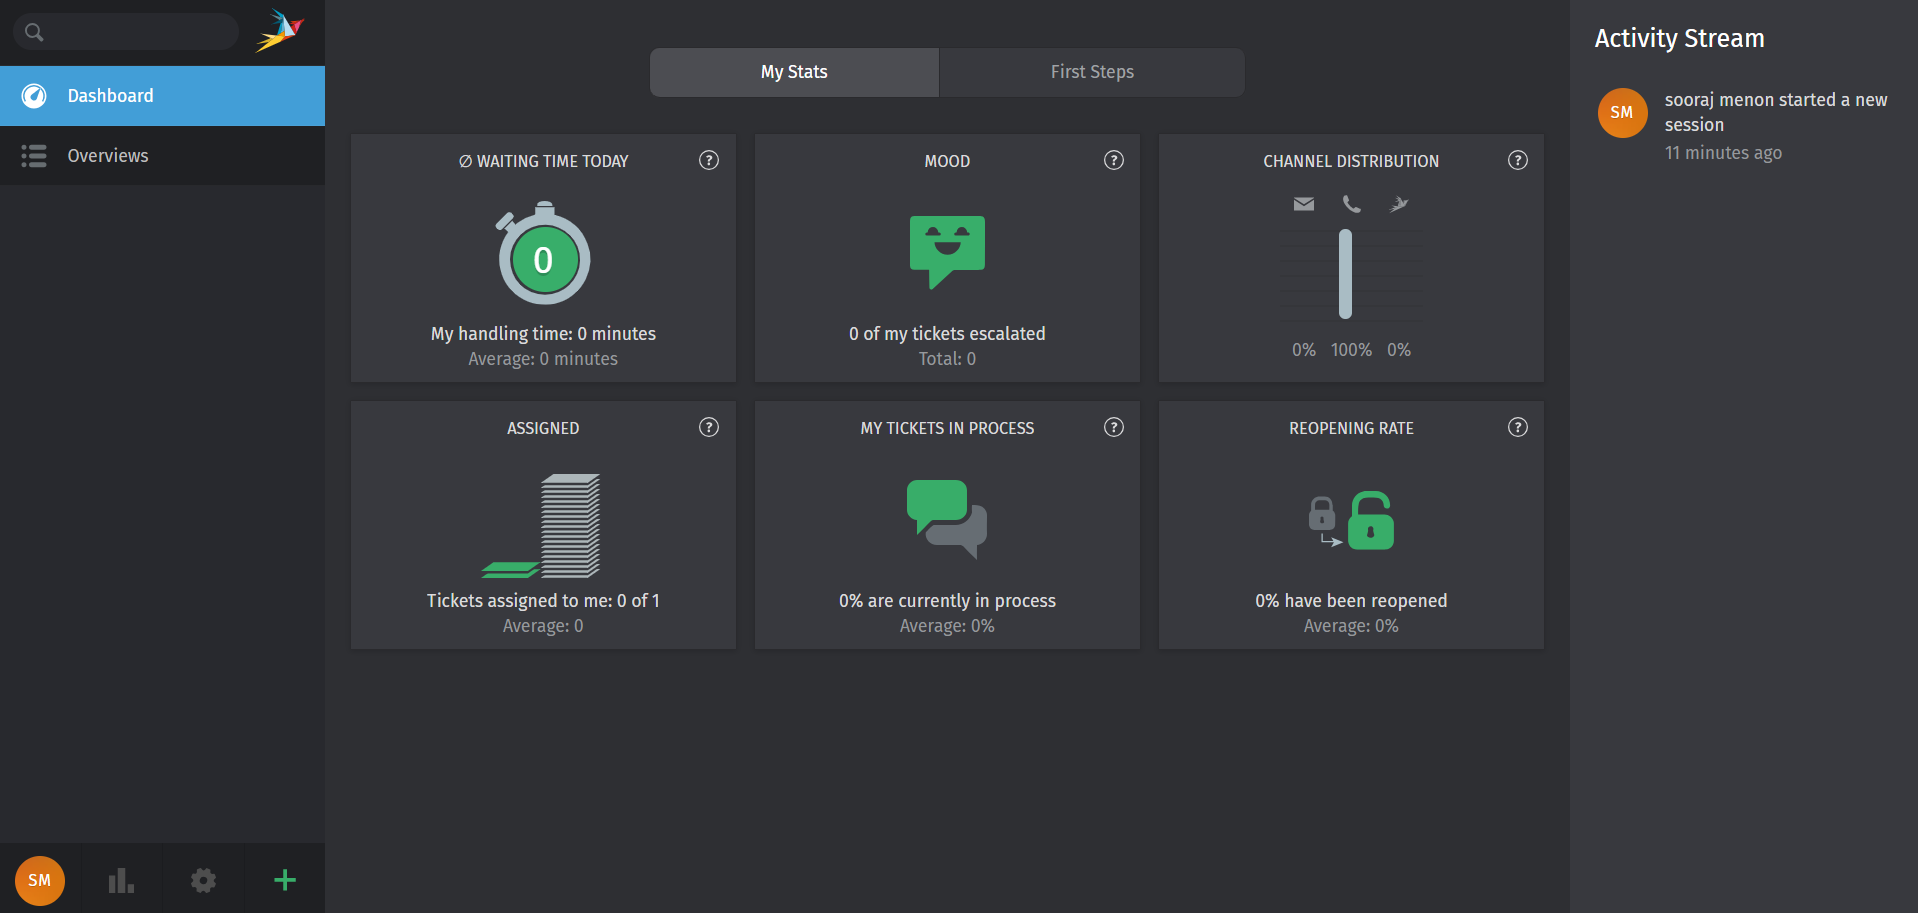Open admin settings via gear icon
This screenshot has width=1918, height=913.
pyautogui.click(x=202, y=880)
